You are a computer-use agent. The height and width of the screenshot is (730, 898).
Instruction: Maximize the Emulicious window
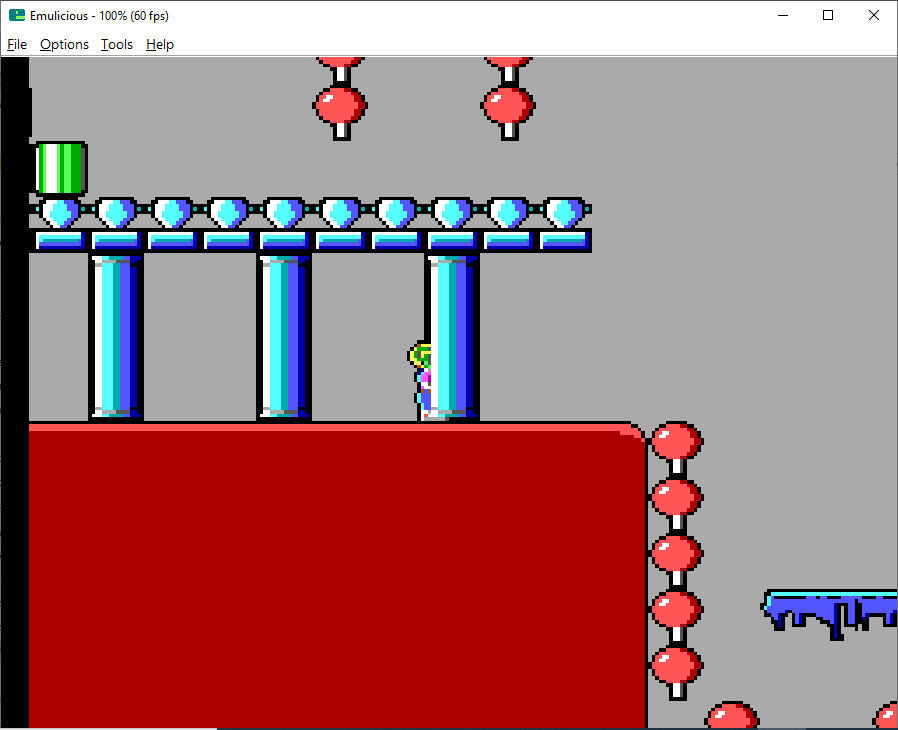pyautogui.click(x=828, y=15)
